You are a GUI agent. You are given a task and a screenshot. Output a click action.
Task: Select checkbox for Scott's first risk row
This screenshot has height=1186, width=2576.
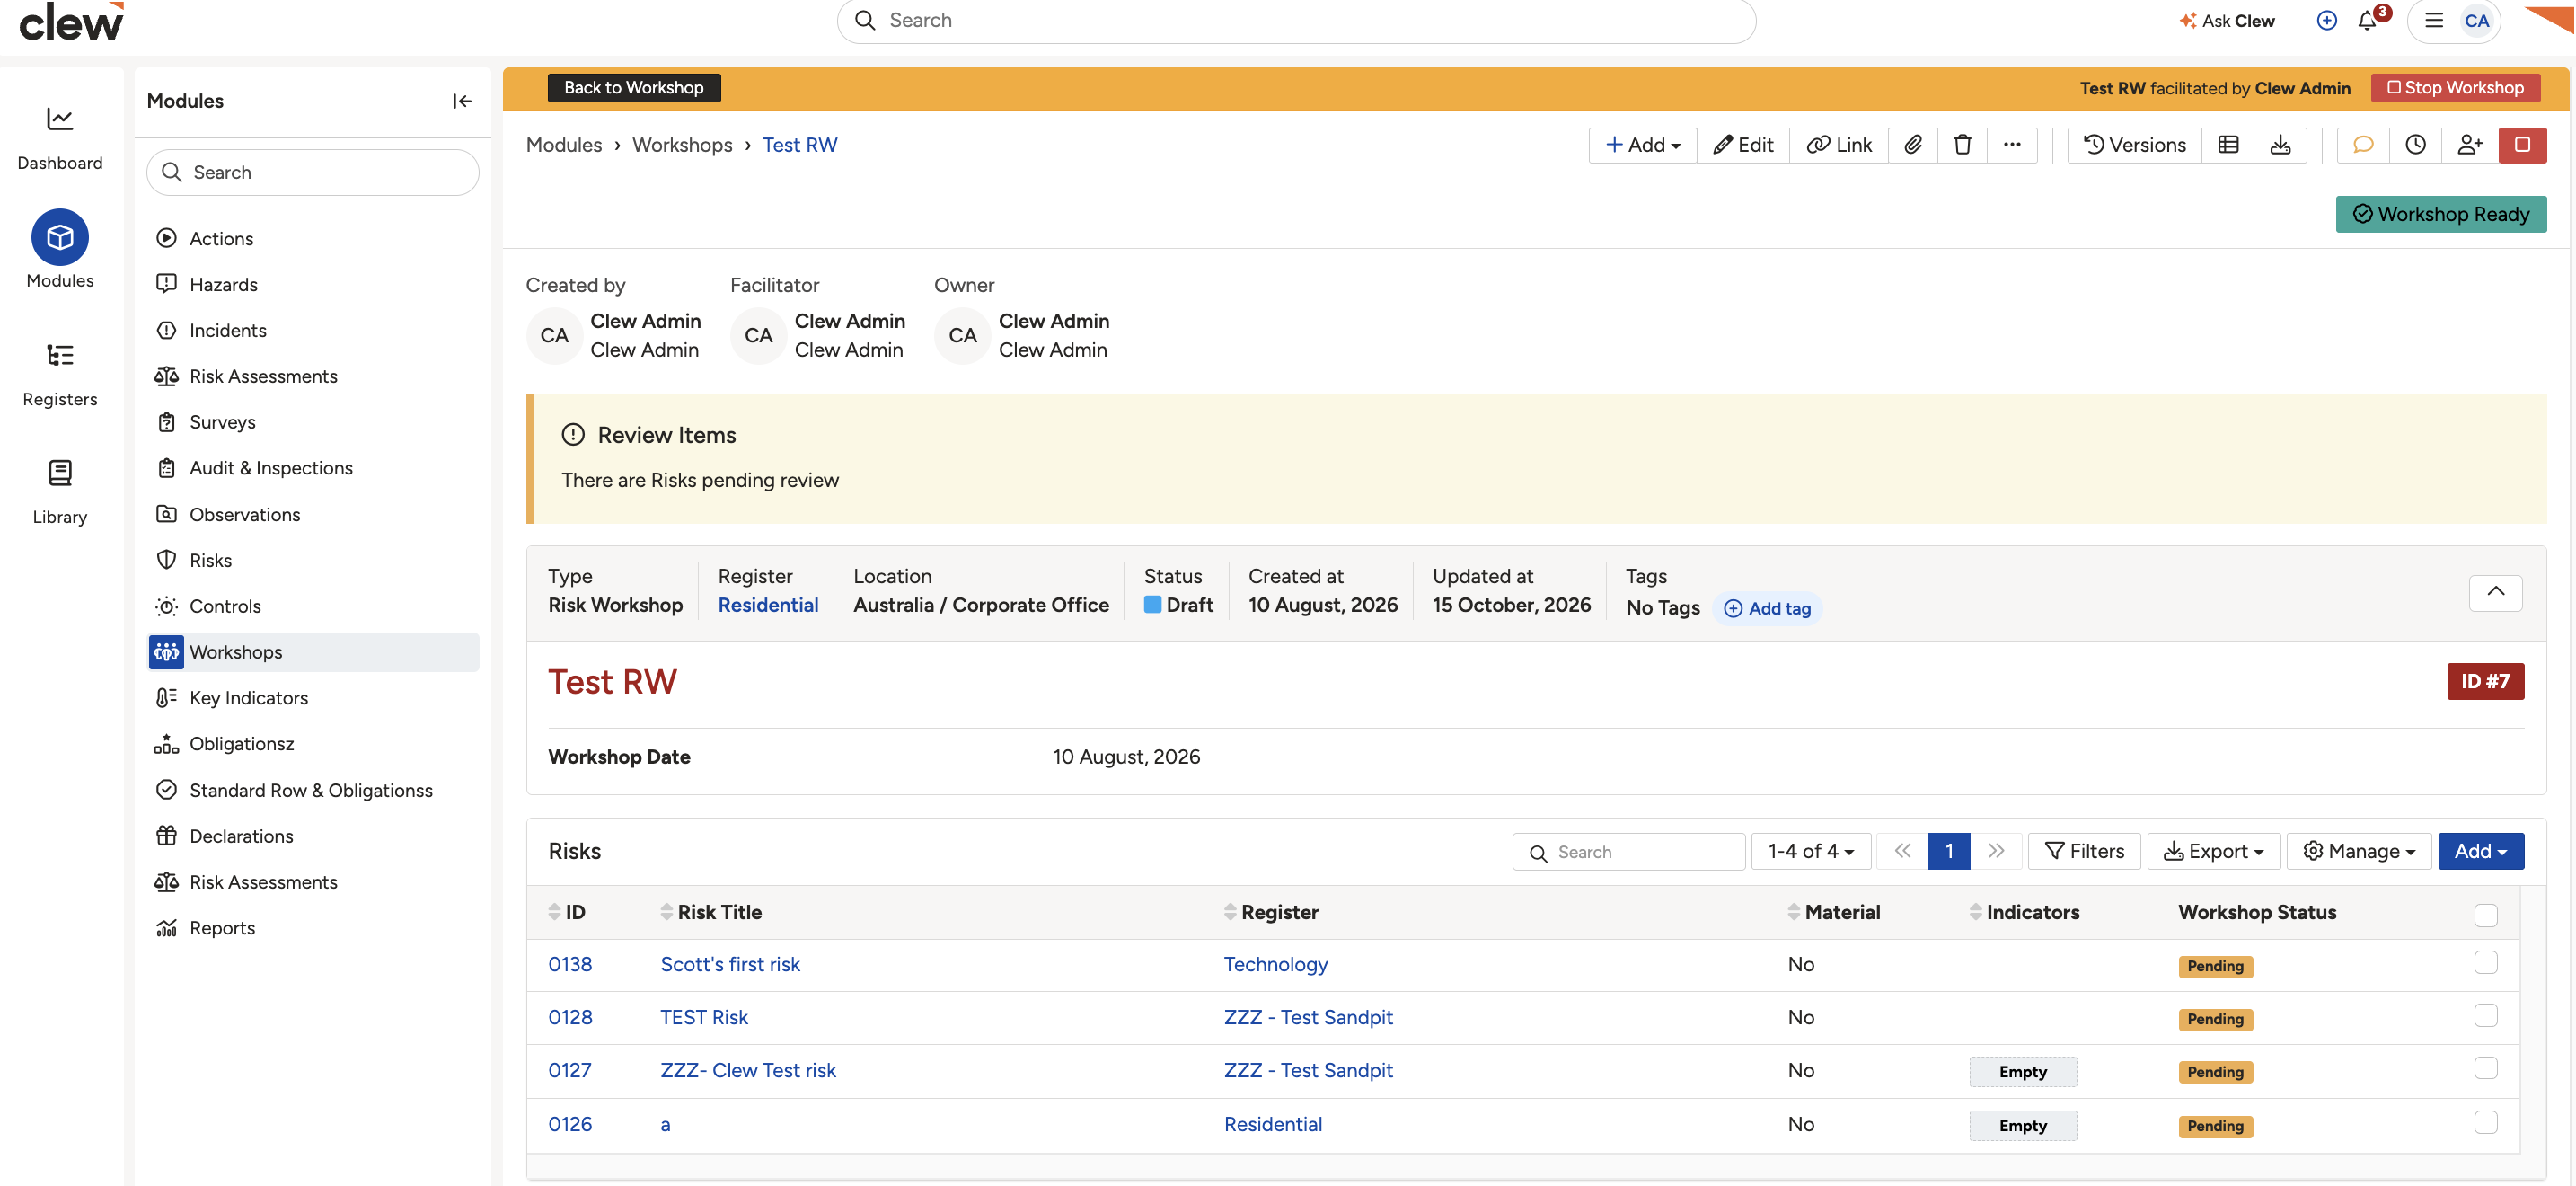[2485, 962]
